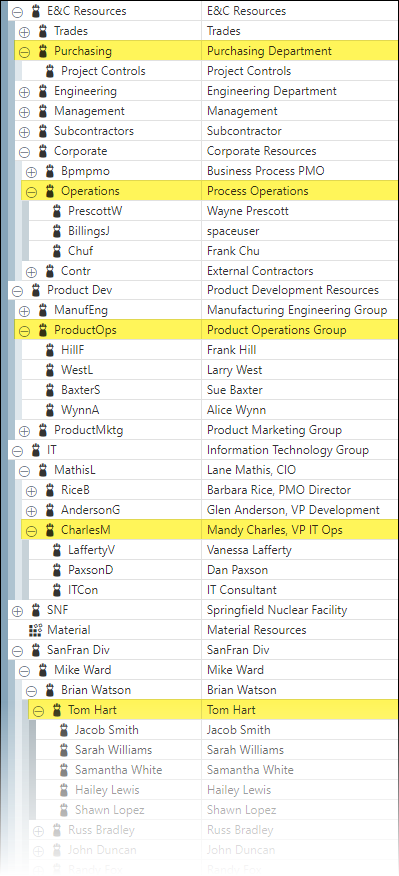Collapse the SanFran Div node
The width and height of the screenshot is (399, 876).
[17, 651]
